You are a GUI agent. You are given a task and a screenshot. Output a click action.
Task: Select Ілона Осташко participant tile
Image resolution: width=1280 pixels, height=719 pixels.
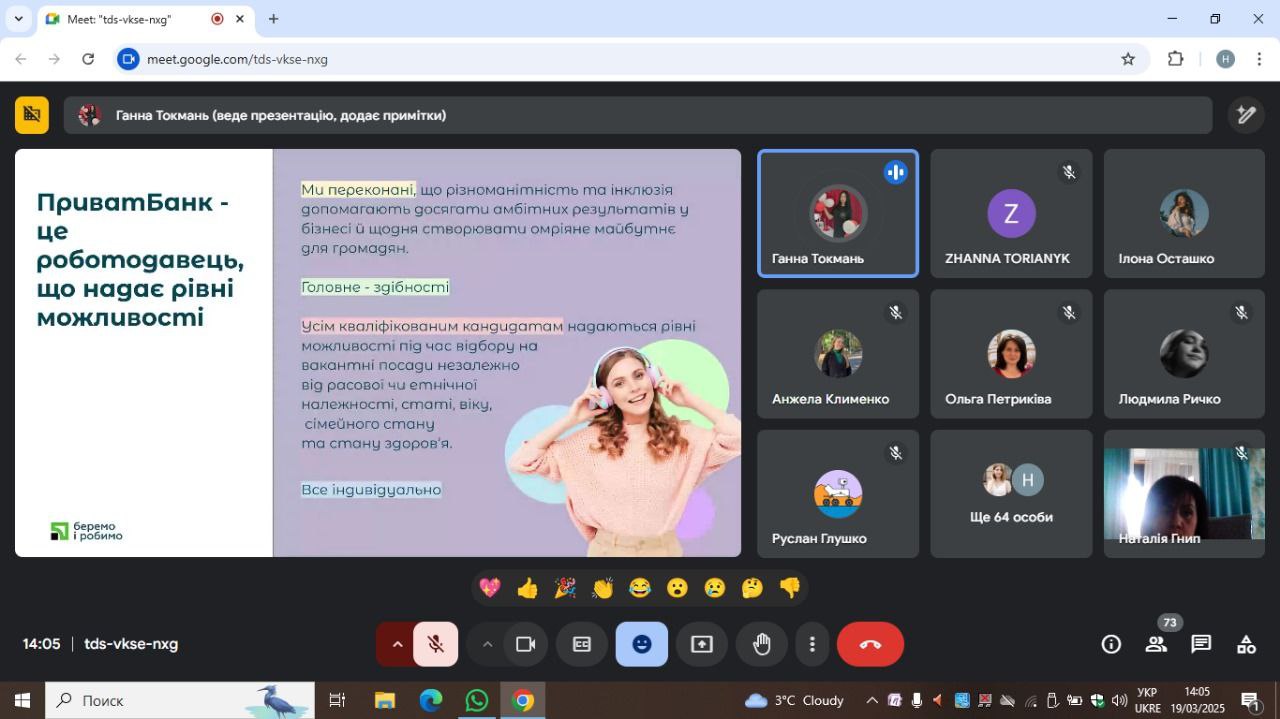click(1184, 213)
